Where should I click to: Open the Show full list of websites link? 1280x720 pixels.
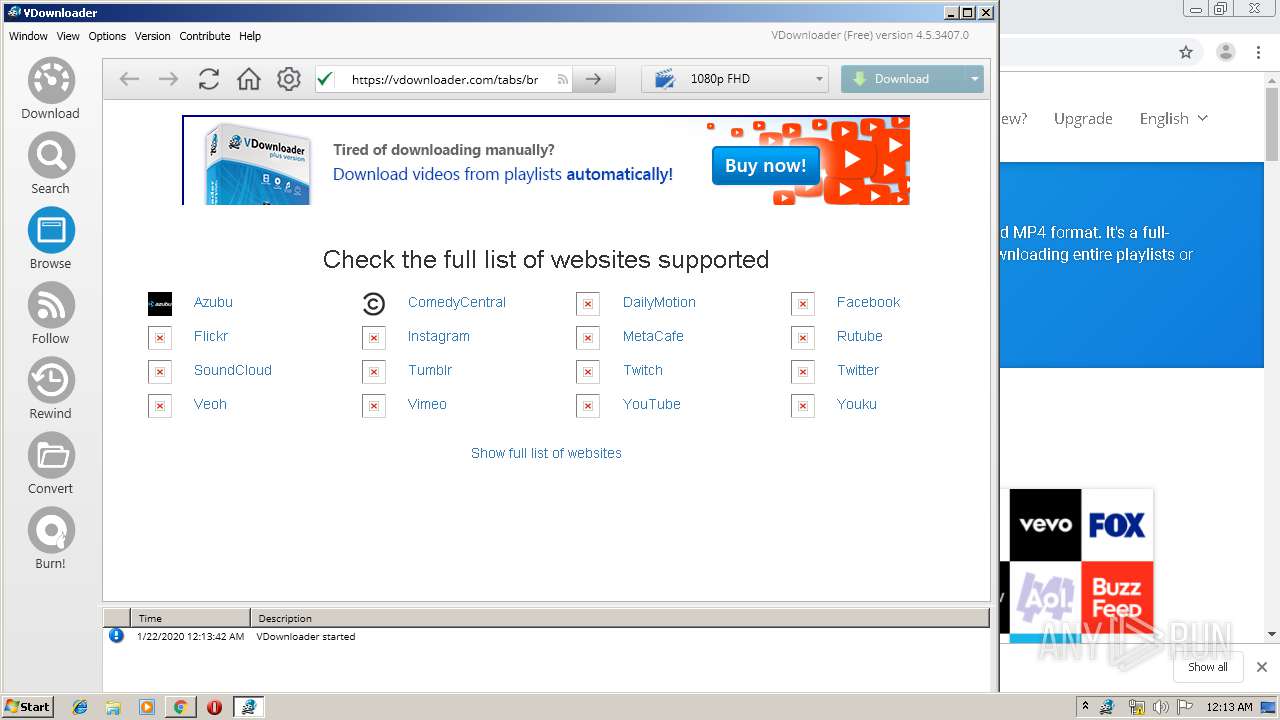tap(546, 453)
